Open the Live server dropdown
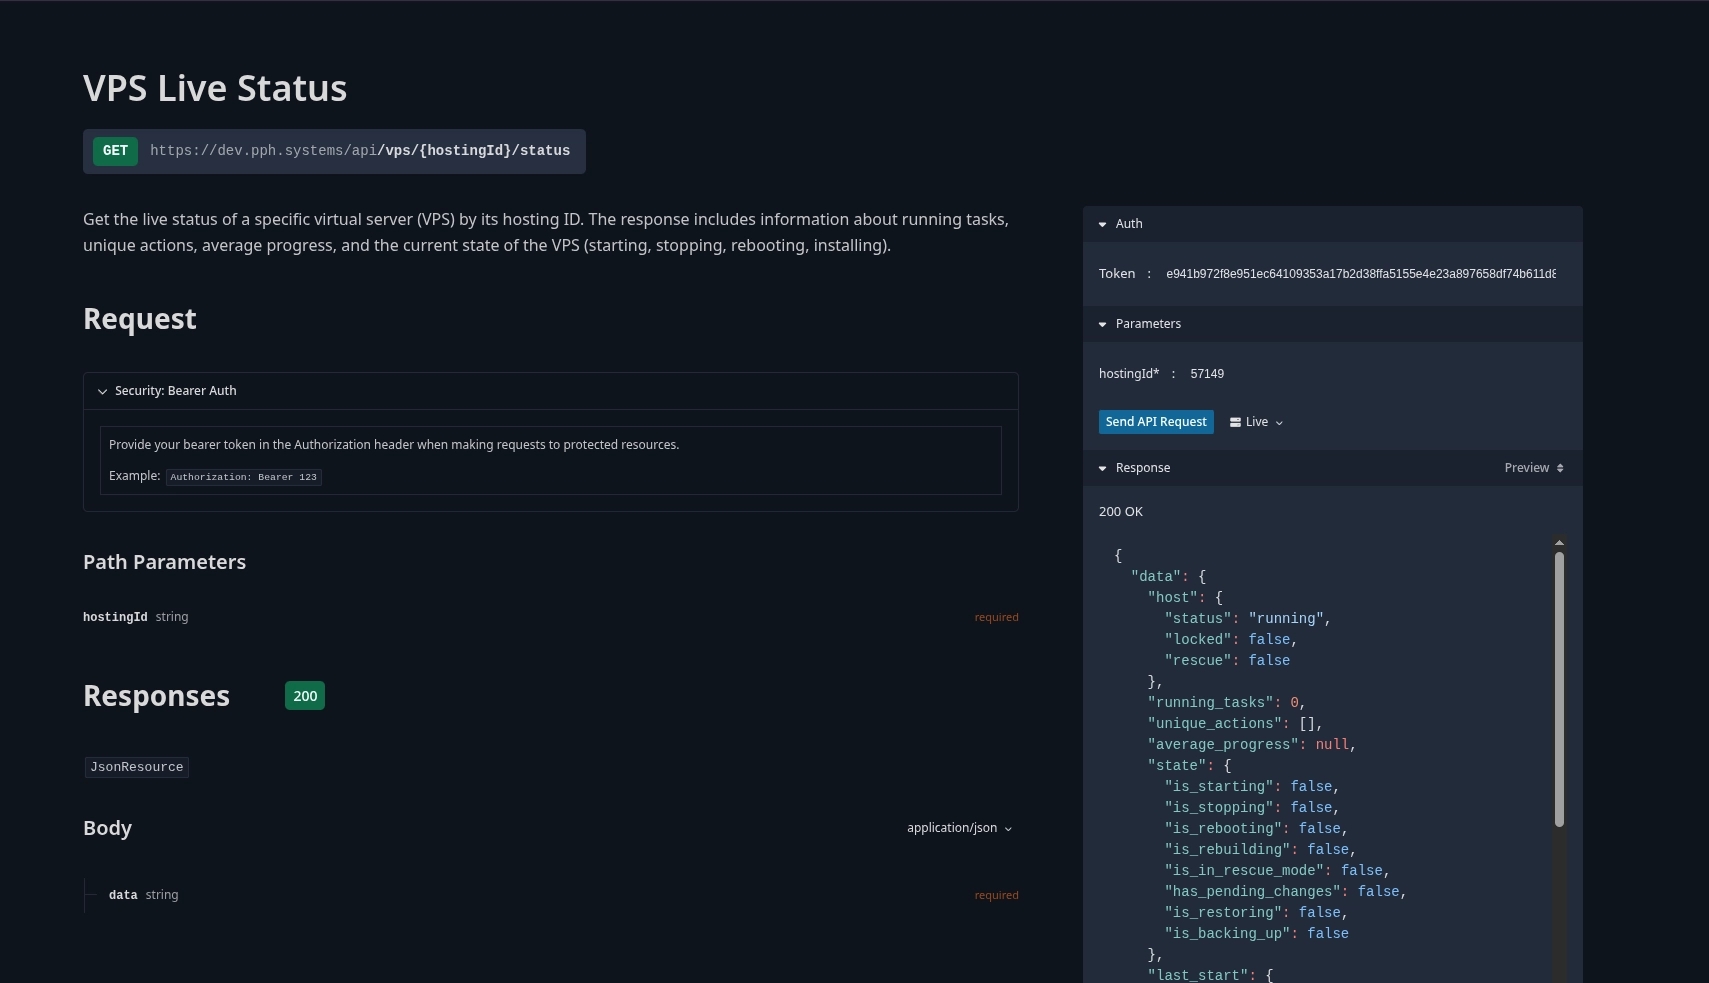Image resolution: width=1709 pixels, height=983 pixels. (x=1257, y=422)
